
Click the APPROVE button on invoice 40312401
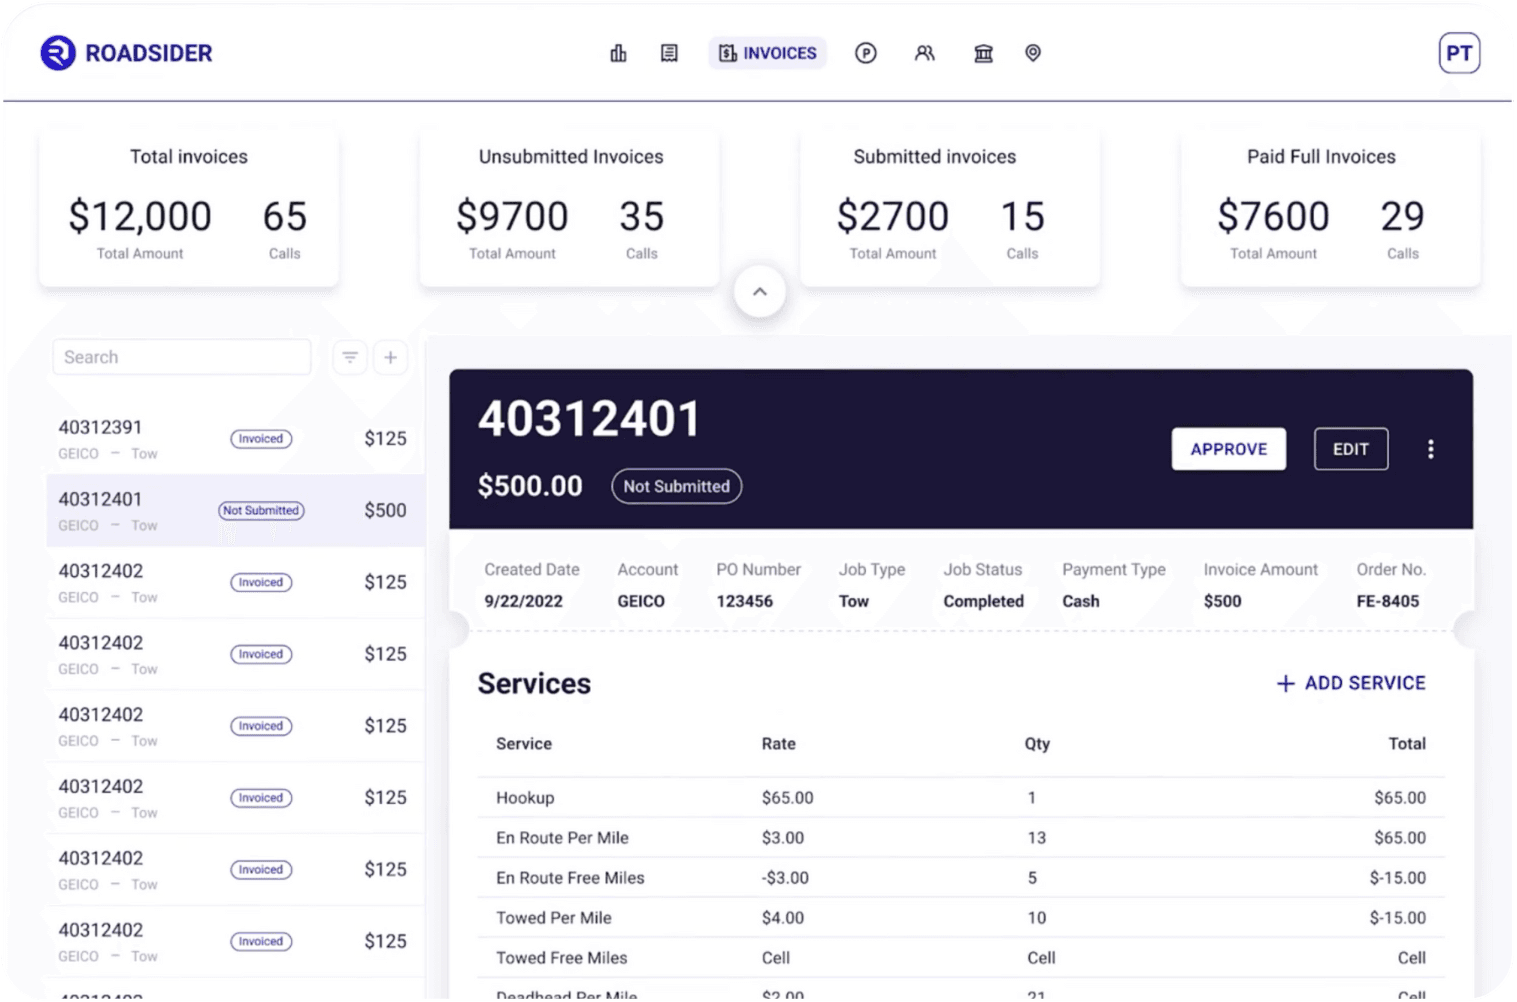1228,449
